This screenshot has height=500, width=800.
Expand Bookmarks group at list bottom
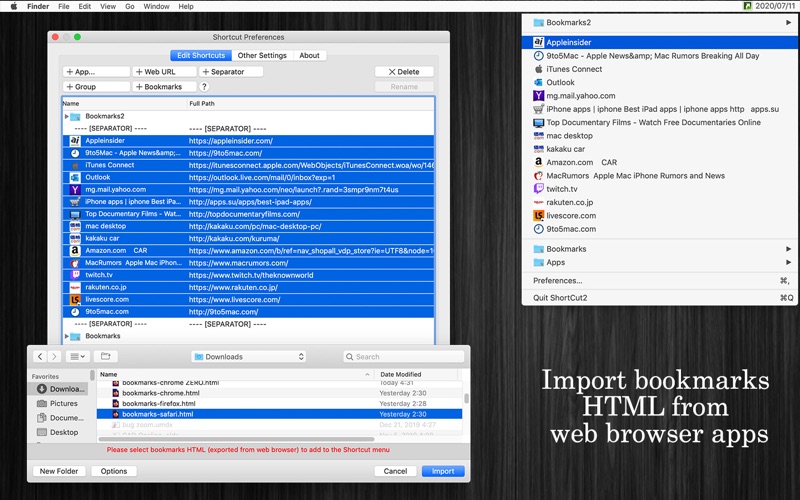66,336
